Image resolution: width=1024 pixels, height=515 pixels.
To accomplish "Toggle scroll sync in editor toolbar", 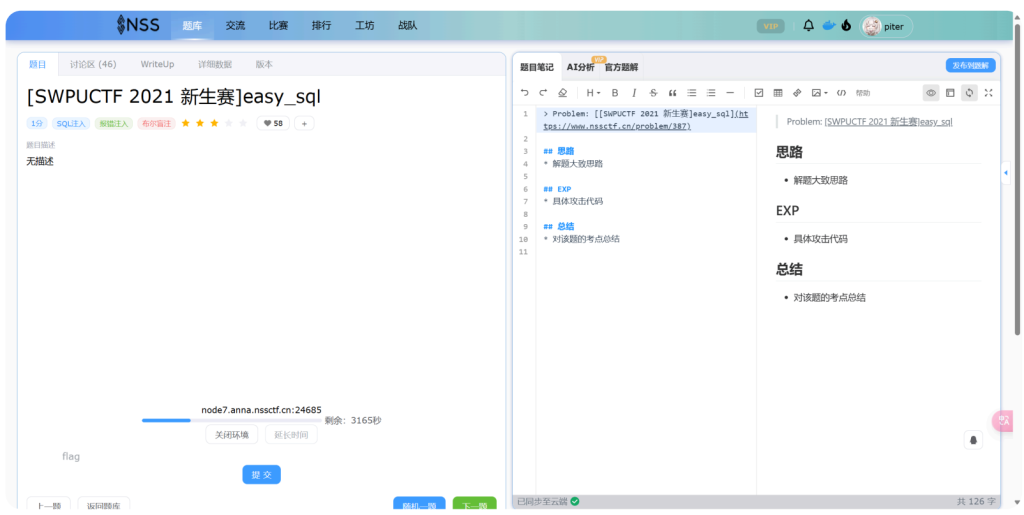I will [969, 93].
